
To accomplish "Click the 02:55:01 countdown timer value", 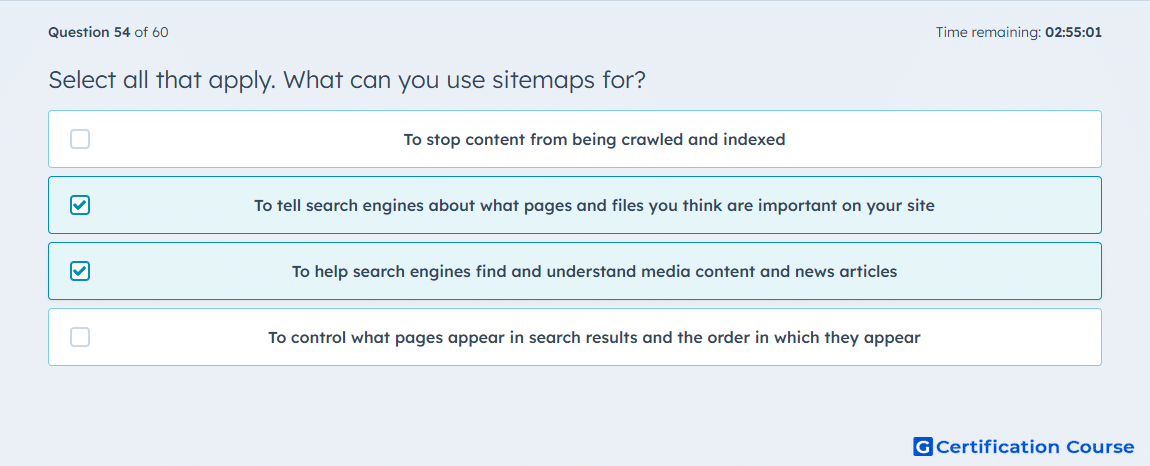I will tap(1073, 32).
